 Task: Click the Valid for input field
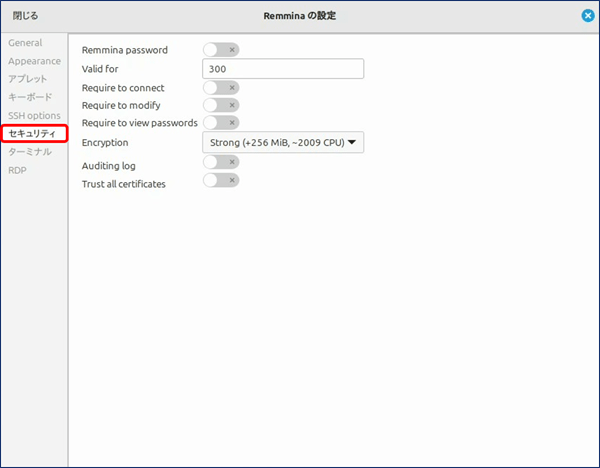283,69
